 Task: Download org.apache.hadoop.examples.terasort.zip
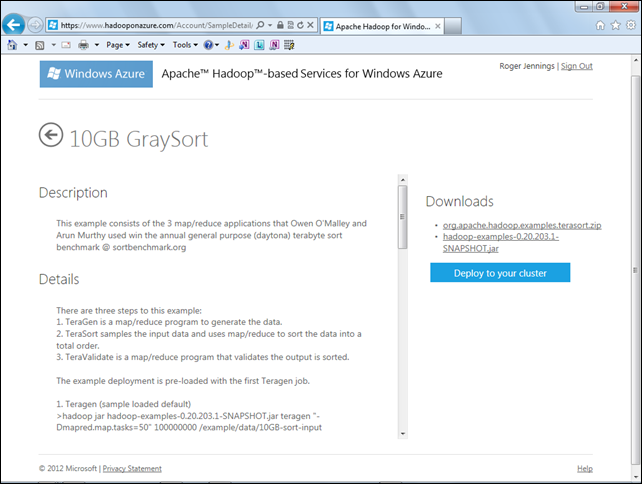pyautogui.click(x=522, y=225)
